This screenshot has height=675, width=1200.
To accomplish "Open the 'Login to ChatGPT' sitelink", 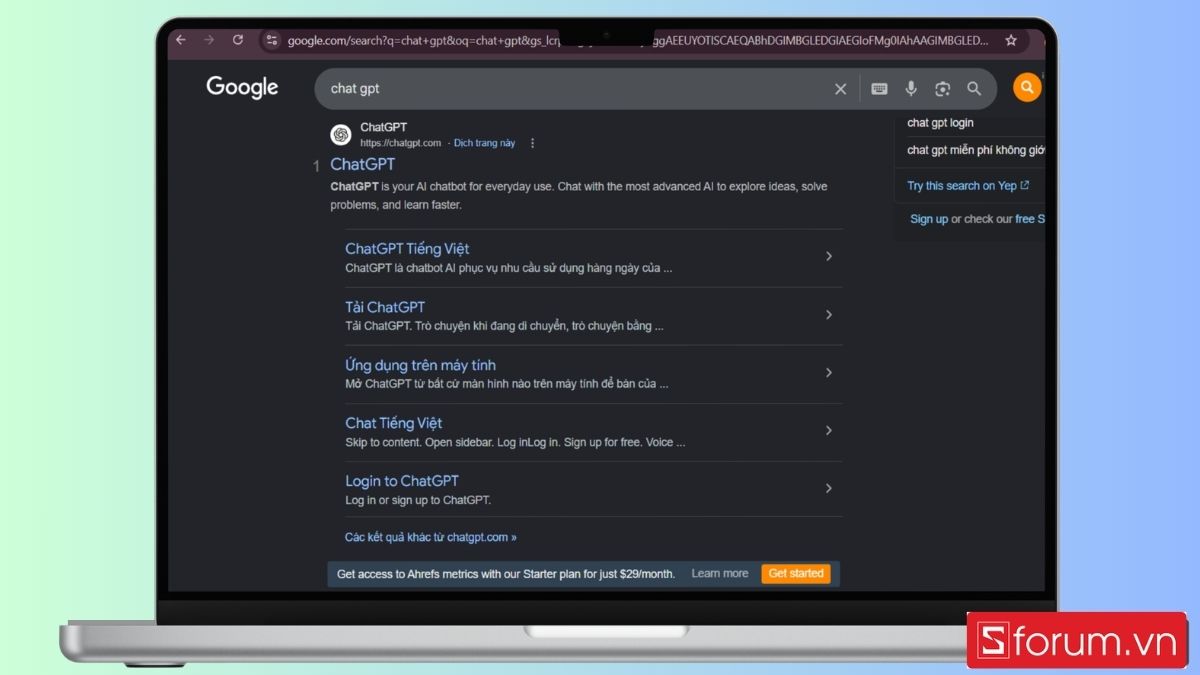I will (402, 481).
